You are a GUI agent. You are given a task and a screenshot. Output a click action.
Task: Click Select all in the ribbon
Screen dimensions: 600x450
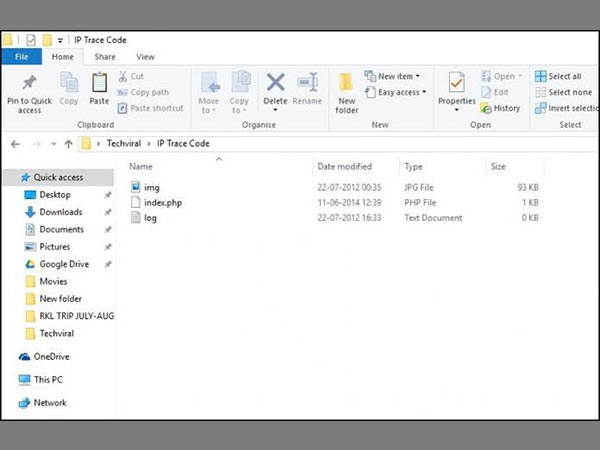click(x=558, y=76)
